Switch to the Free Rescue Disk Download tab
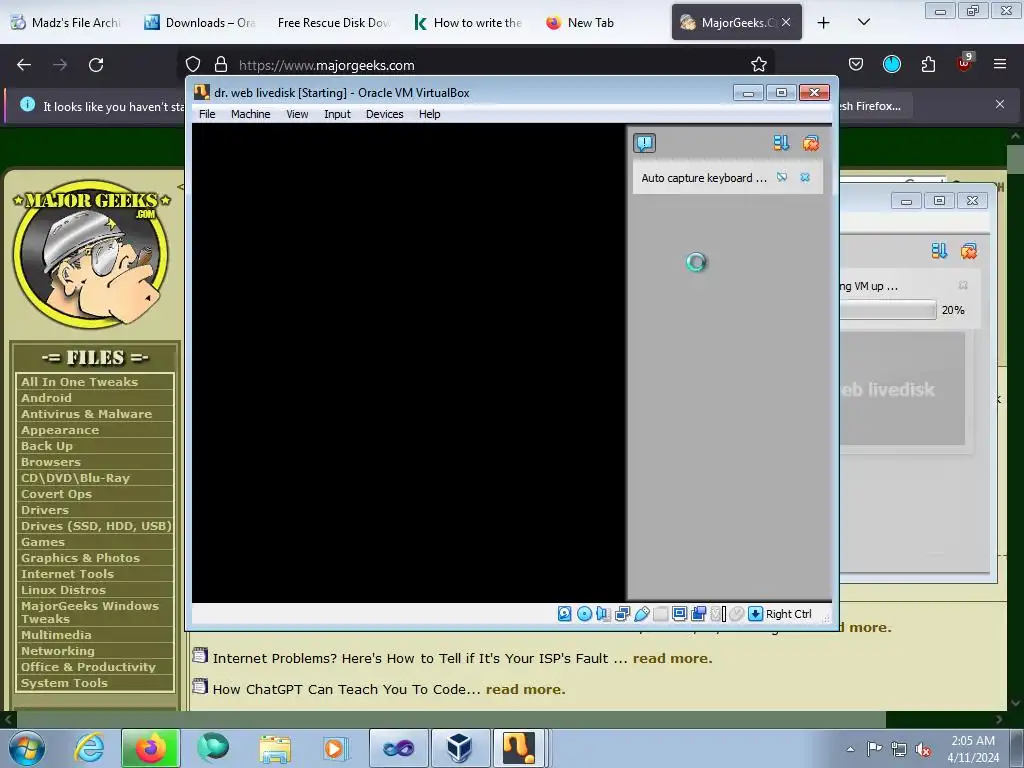Screen dimensions: 1024x768 click(333, 23)
